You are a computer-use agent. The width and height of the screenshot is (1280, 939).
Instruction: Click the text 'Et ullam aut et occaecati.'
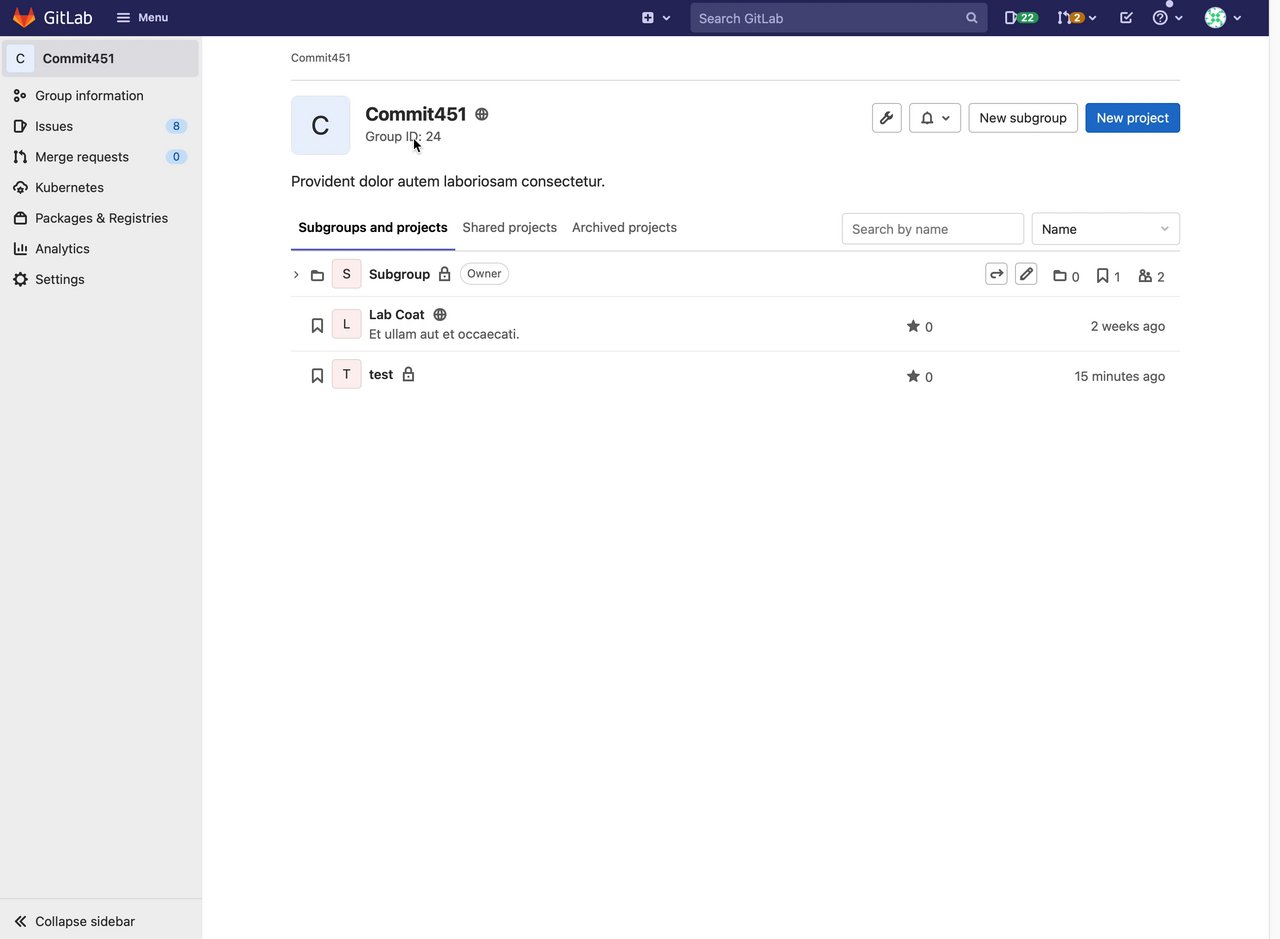click(444, 334)
